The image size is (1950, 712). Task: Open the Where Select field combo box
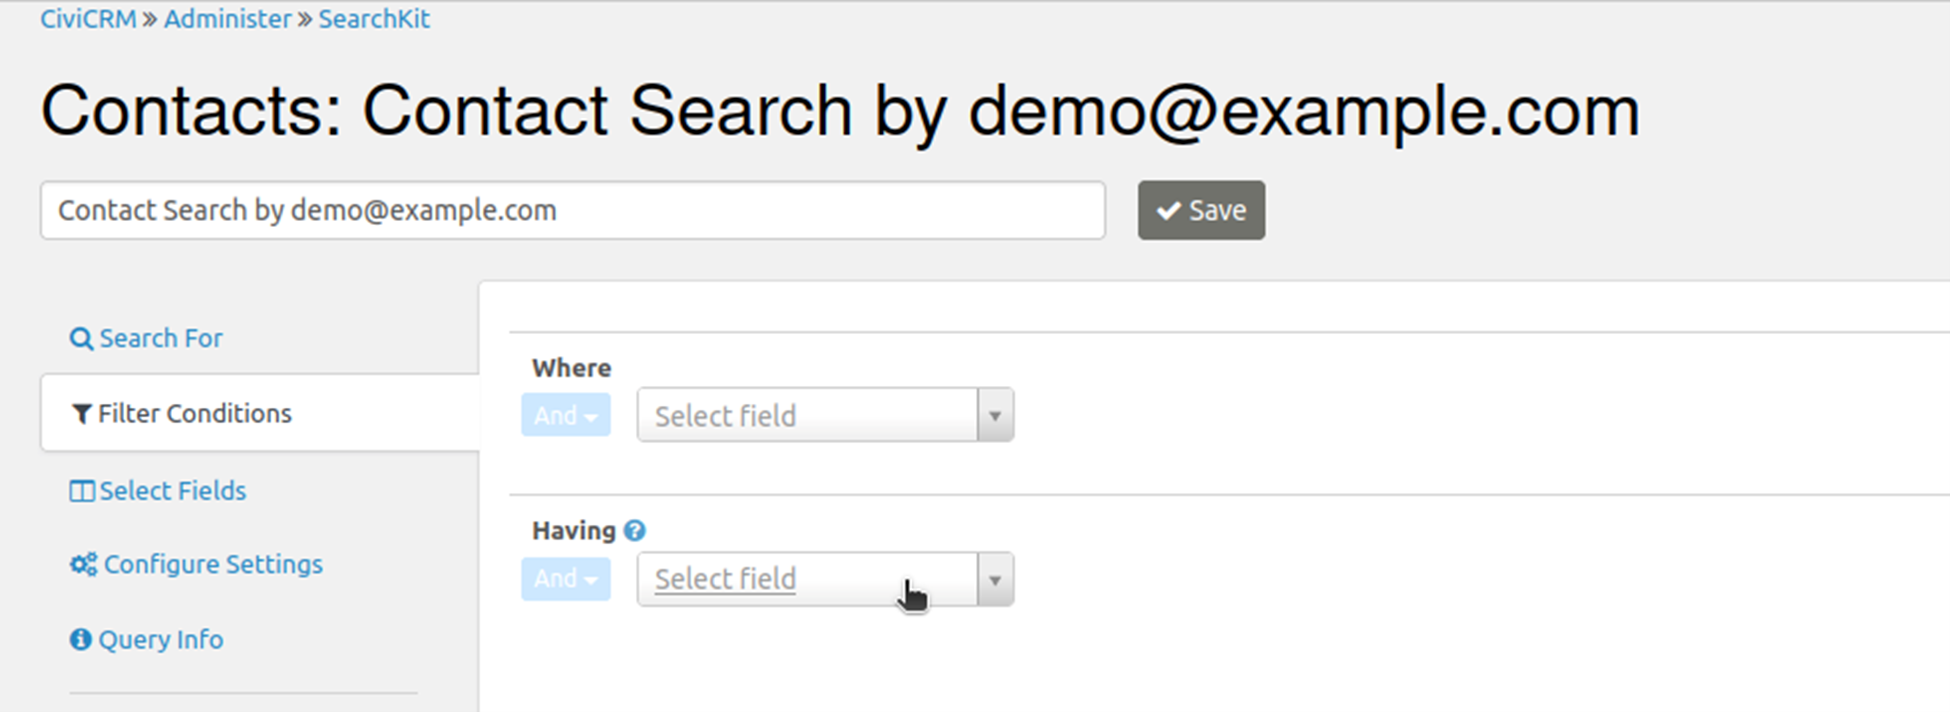(806, 416)
